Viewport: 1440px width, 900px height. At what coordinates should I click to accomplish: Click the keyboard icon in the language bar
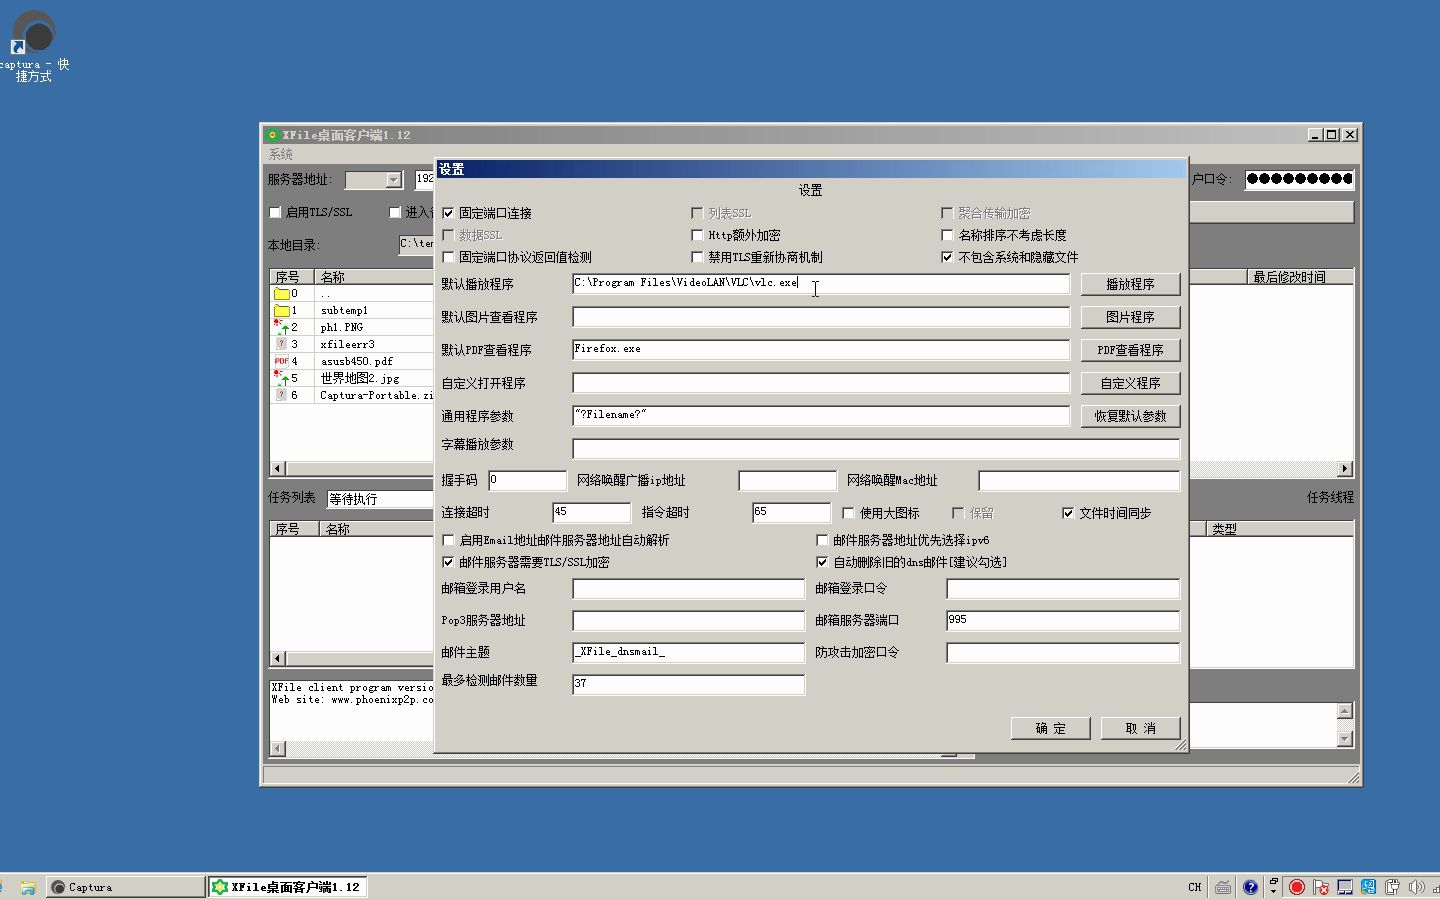click(1223, 887)
